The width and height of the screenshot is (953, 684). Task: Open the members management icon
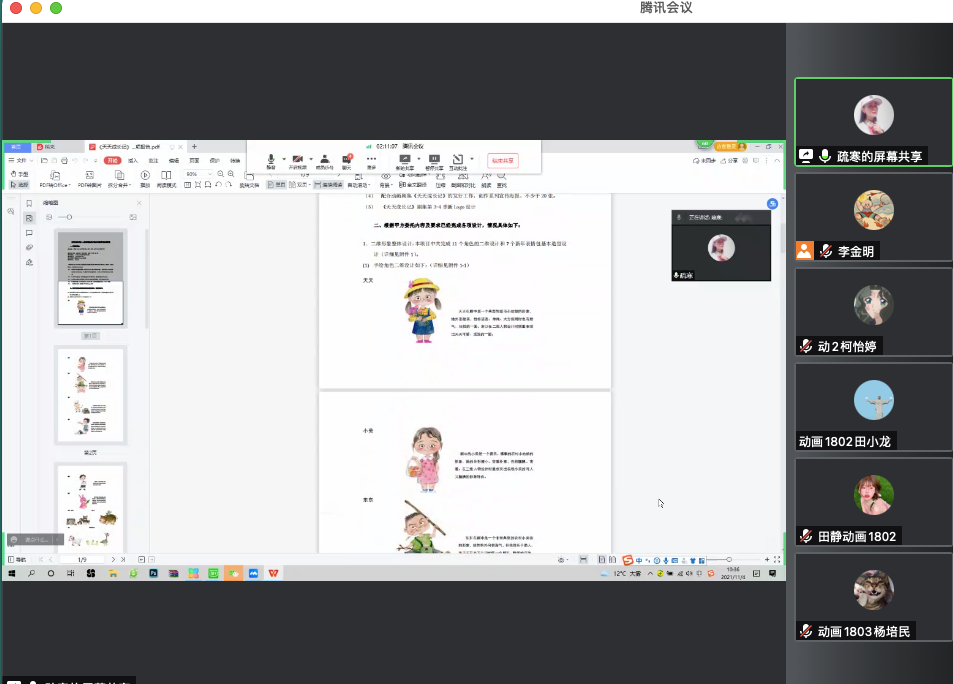pyautogui.click(x=324, y=159)
